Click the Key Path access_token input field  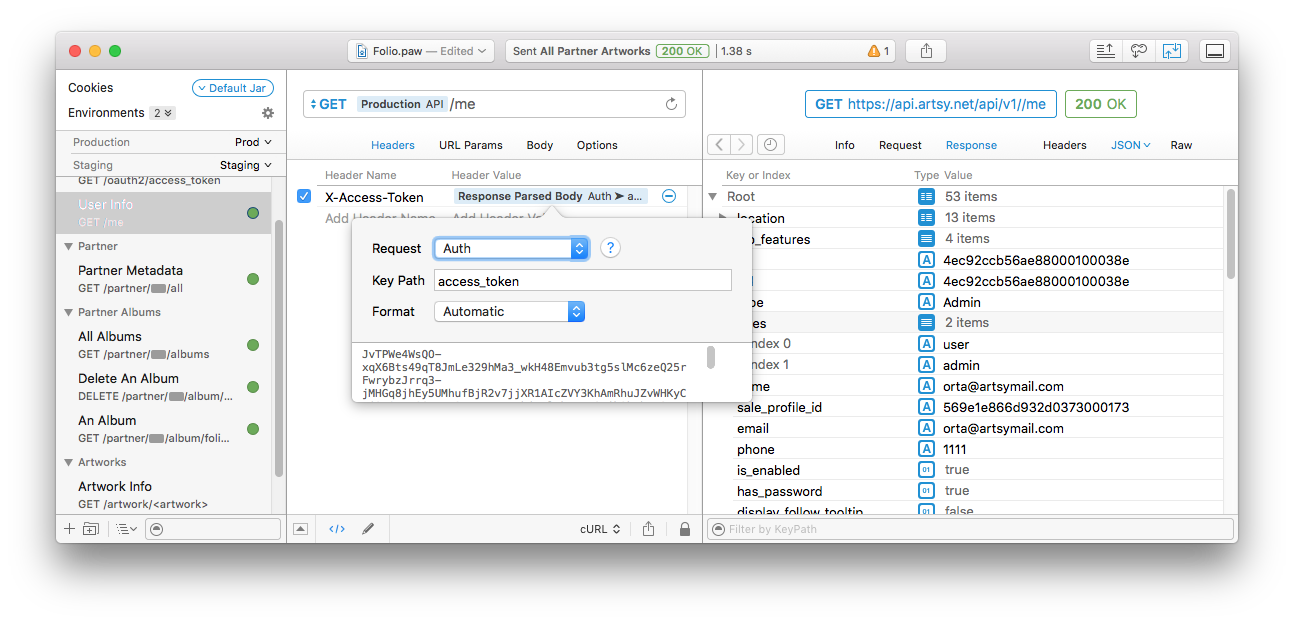point(583,281)
